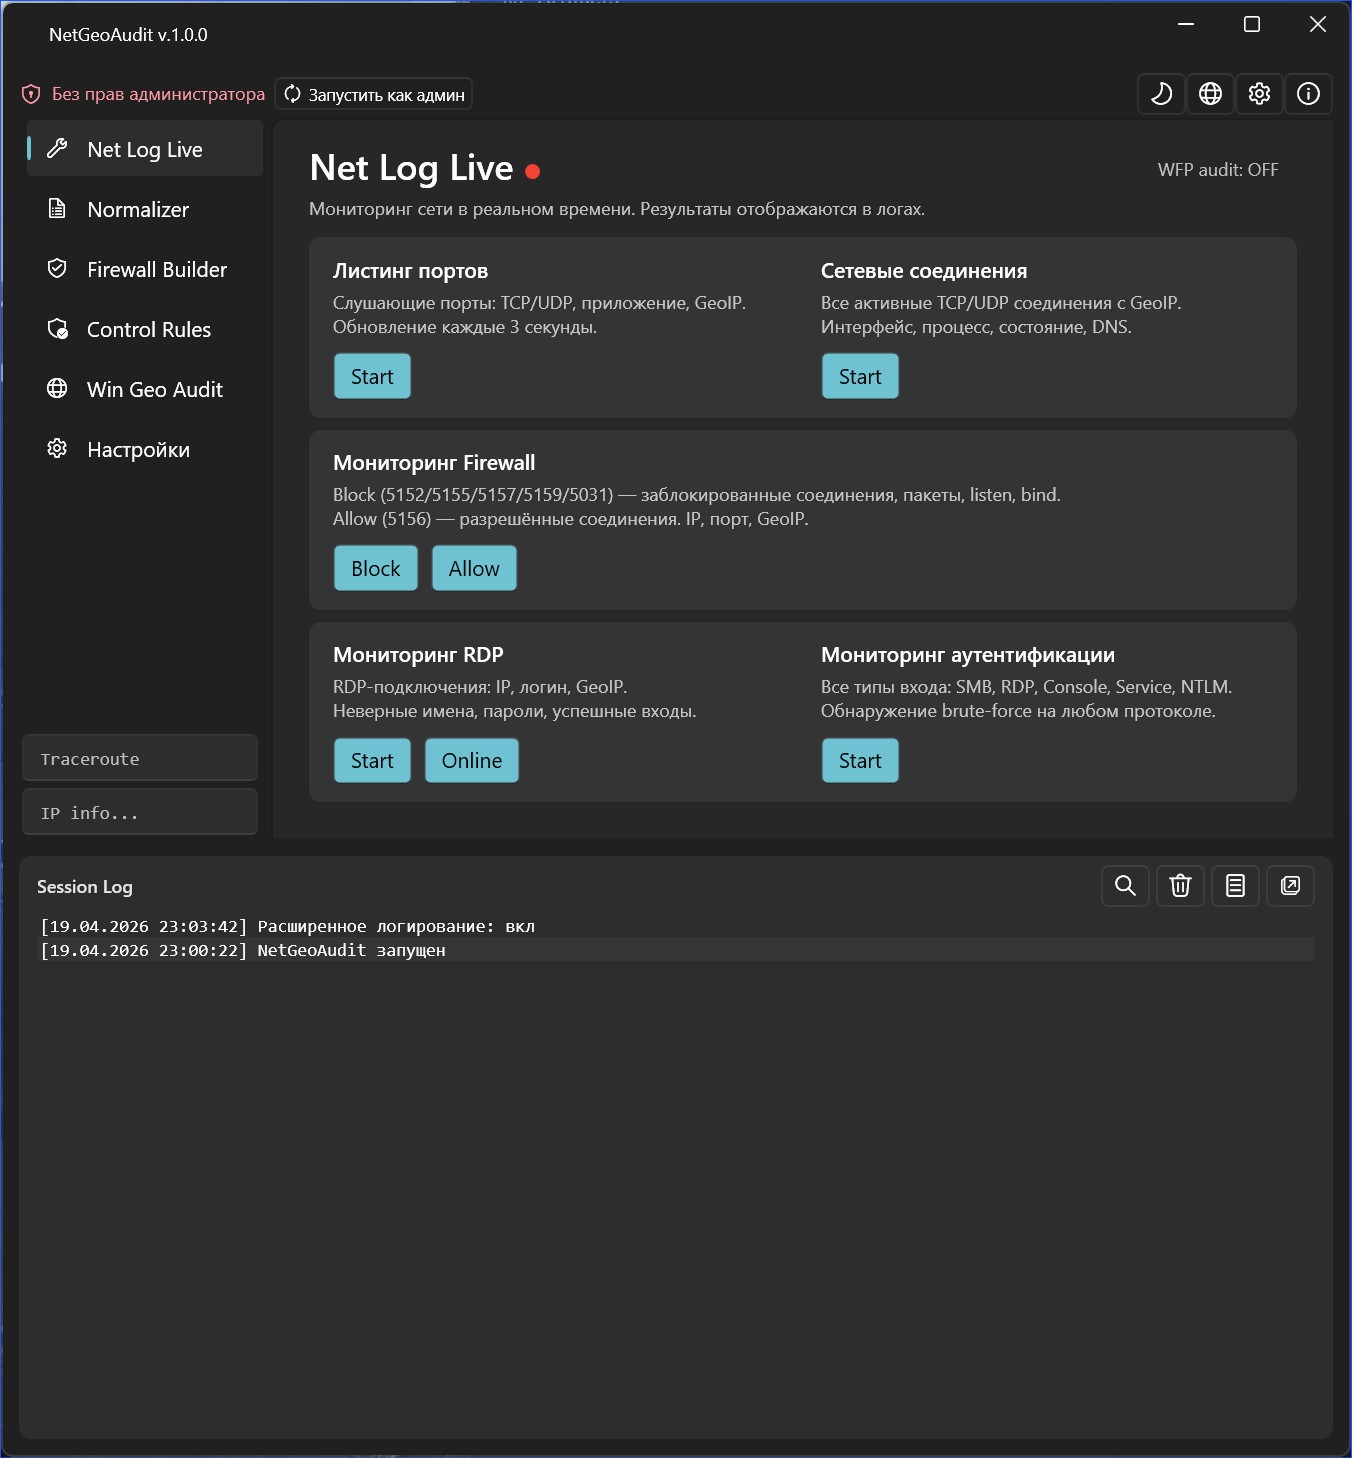Pop out the Session Log window icon

(1290, 886)
